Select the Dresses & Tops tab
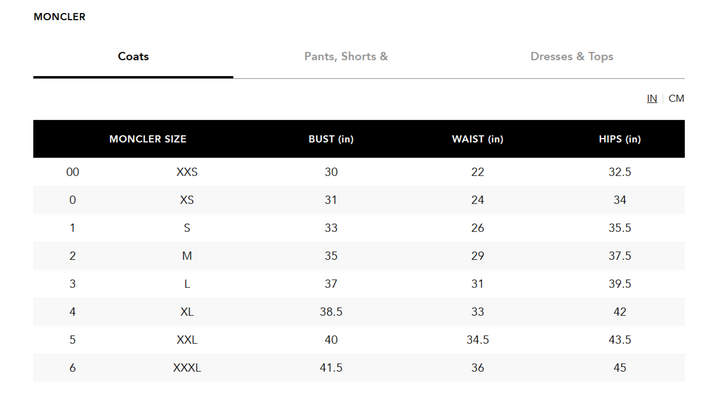This screenshot has height=414, width=720. click(x=572, y=57)
